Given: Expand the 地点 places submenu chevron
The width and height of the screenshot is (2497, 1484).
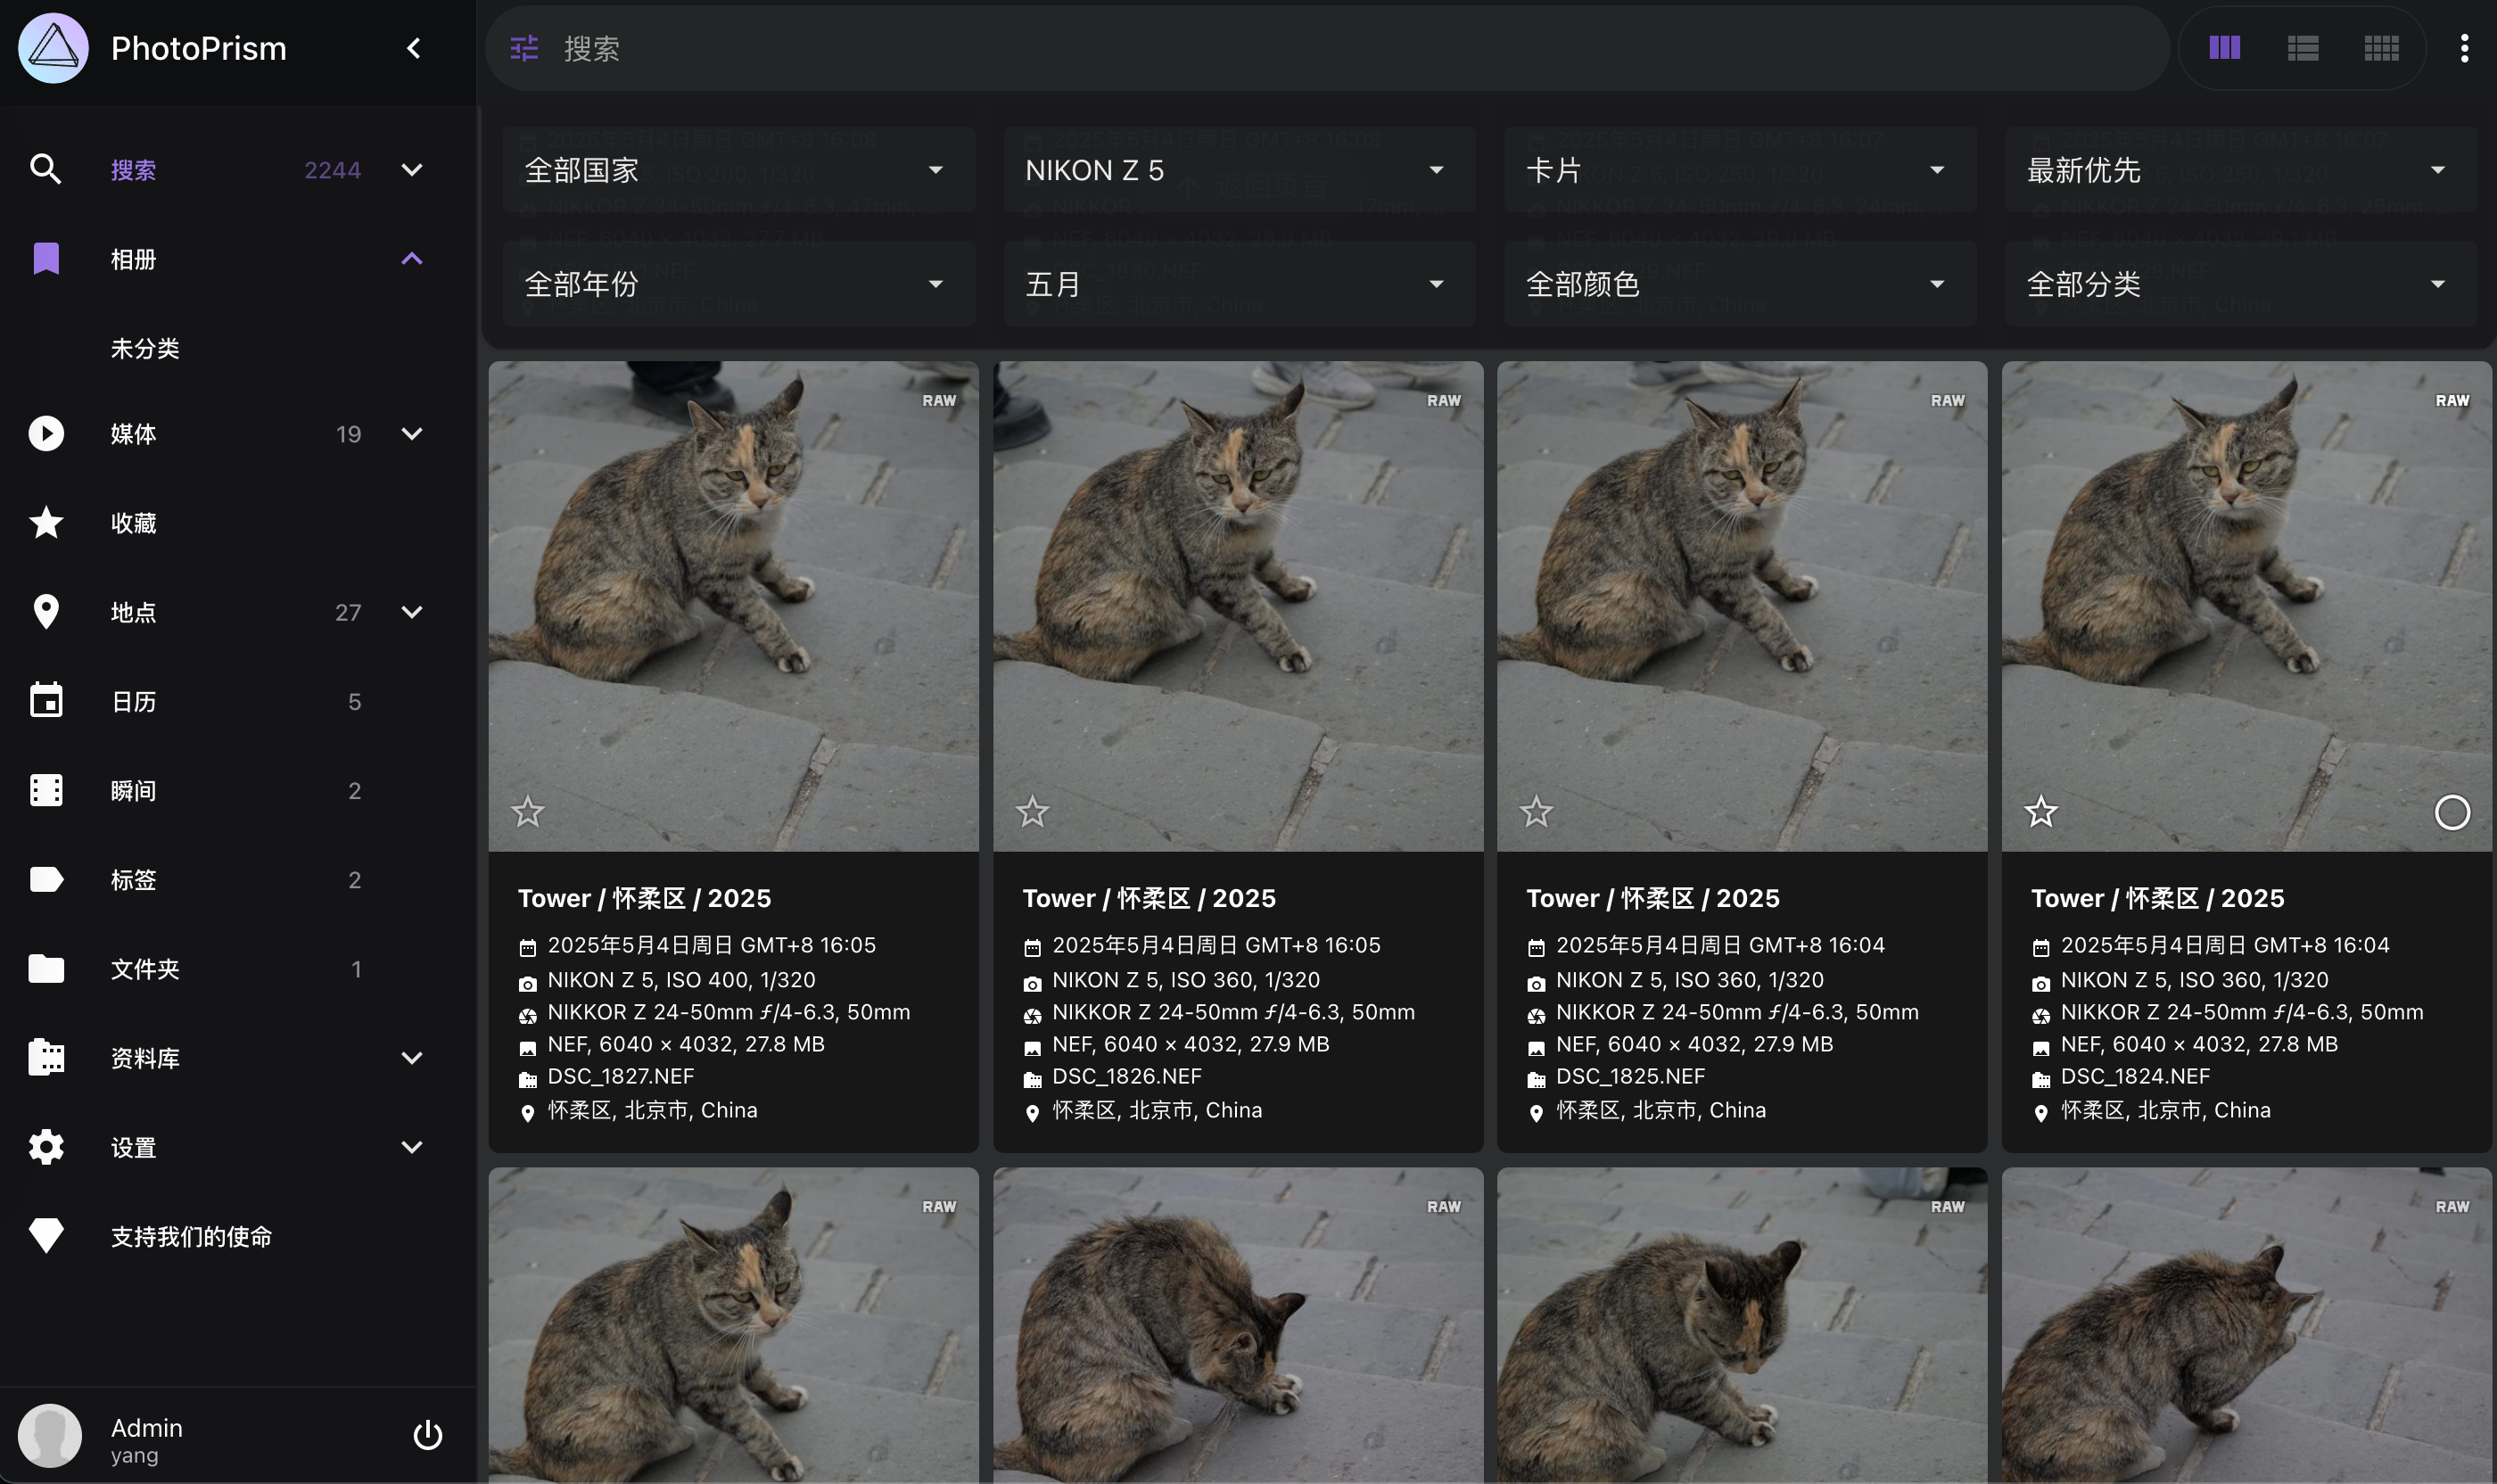Looking at the screenshot, I should [412, 612].
